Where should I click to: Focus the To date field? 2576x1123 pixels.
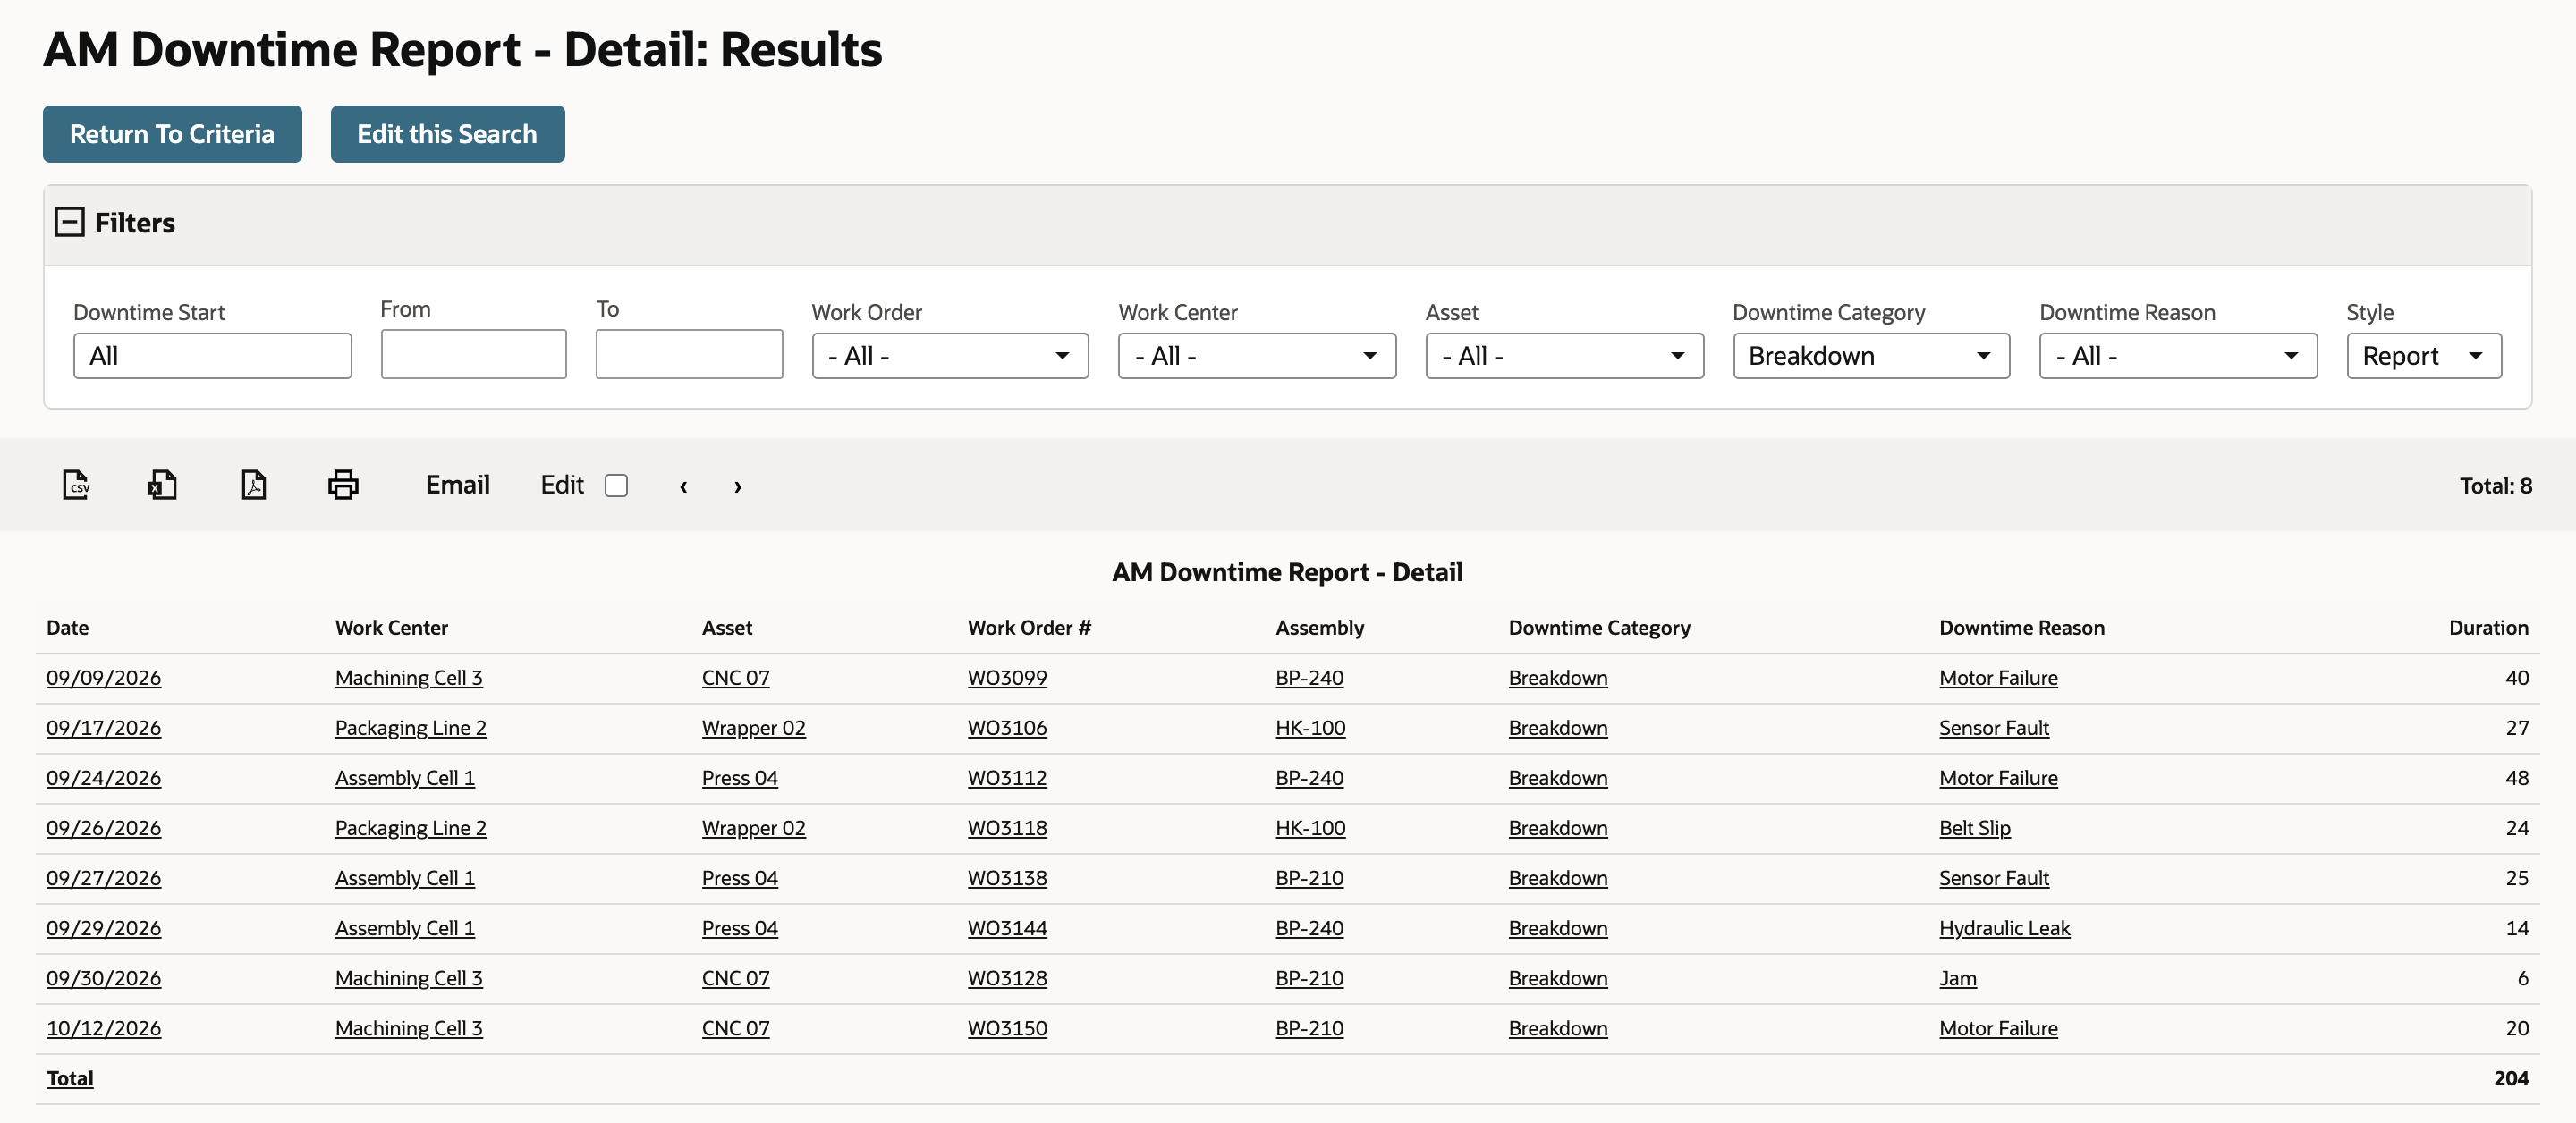pos(689,354)
